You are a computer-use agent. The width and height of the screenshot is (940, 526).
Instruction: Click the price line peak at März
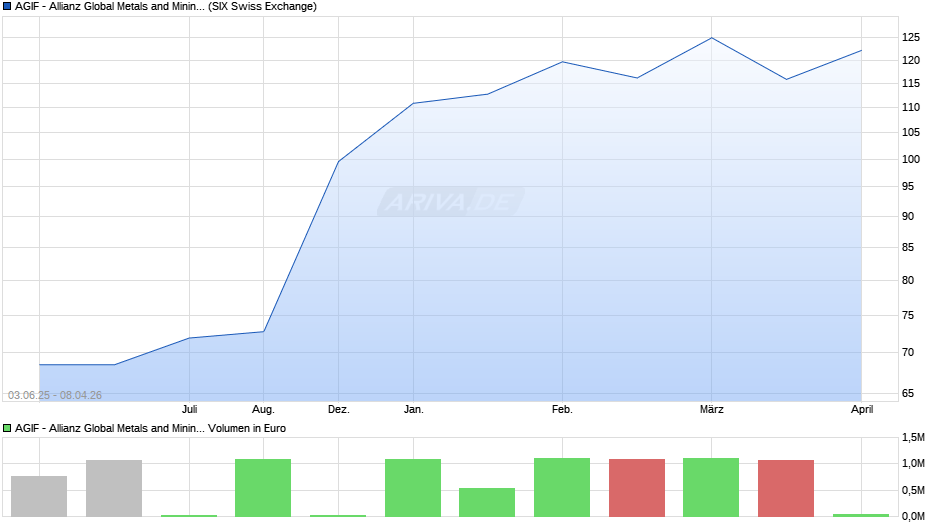tap(712, 38)
